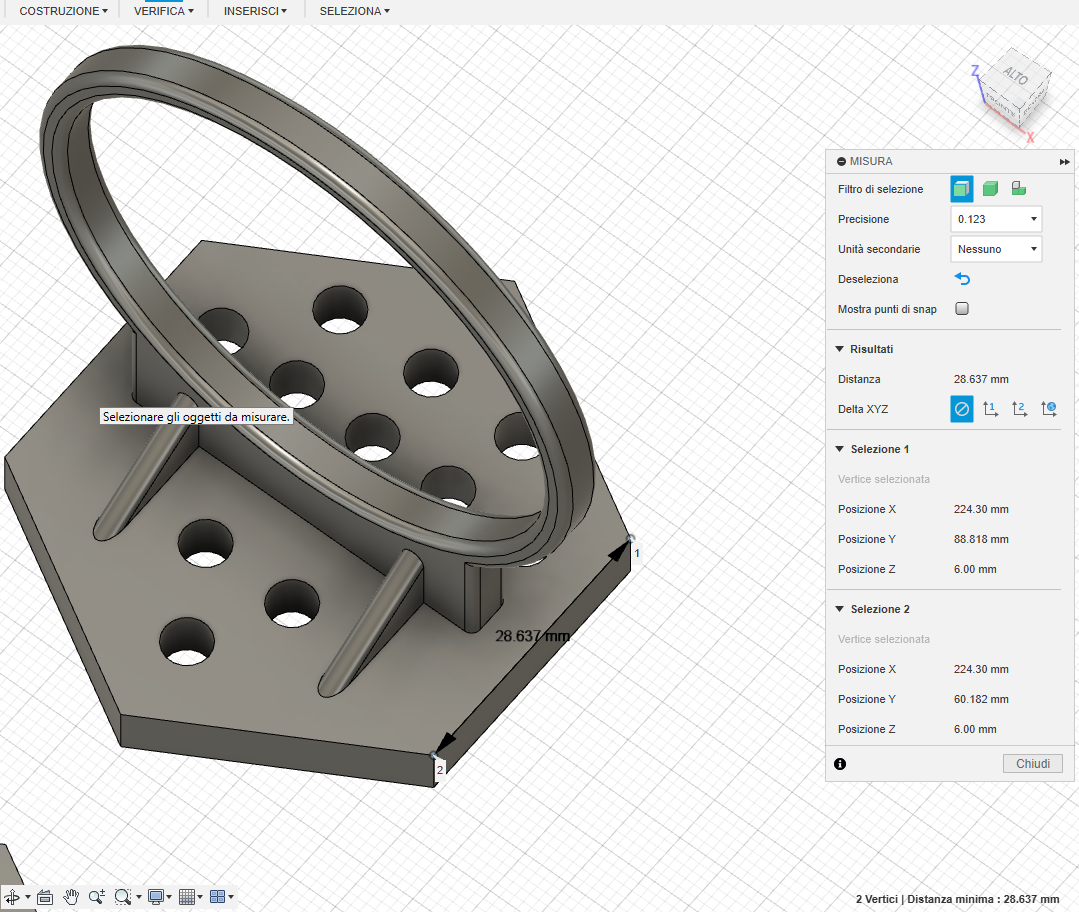1079x912 pixels.
Task: Select the Orbit tool in bottom toolbar
Action: click(12, 896)
